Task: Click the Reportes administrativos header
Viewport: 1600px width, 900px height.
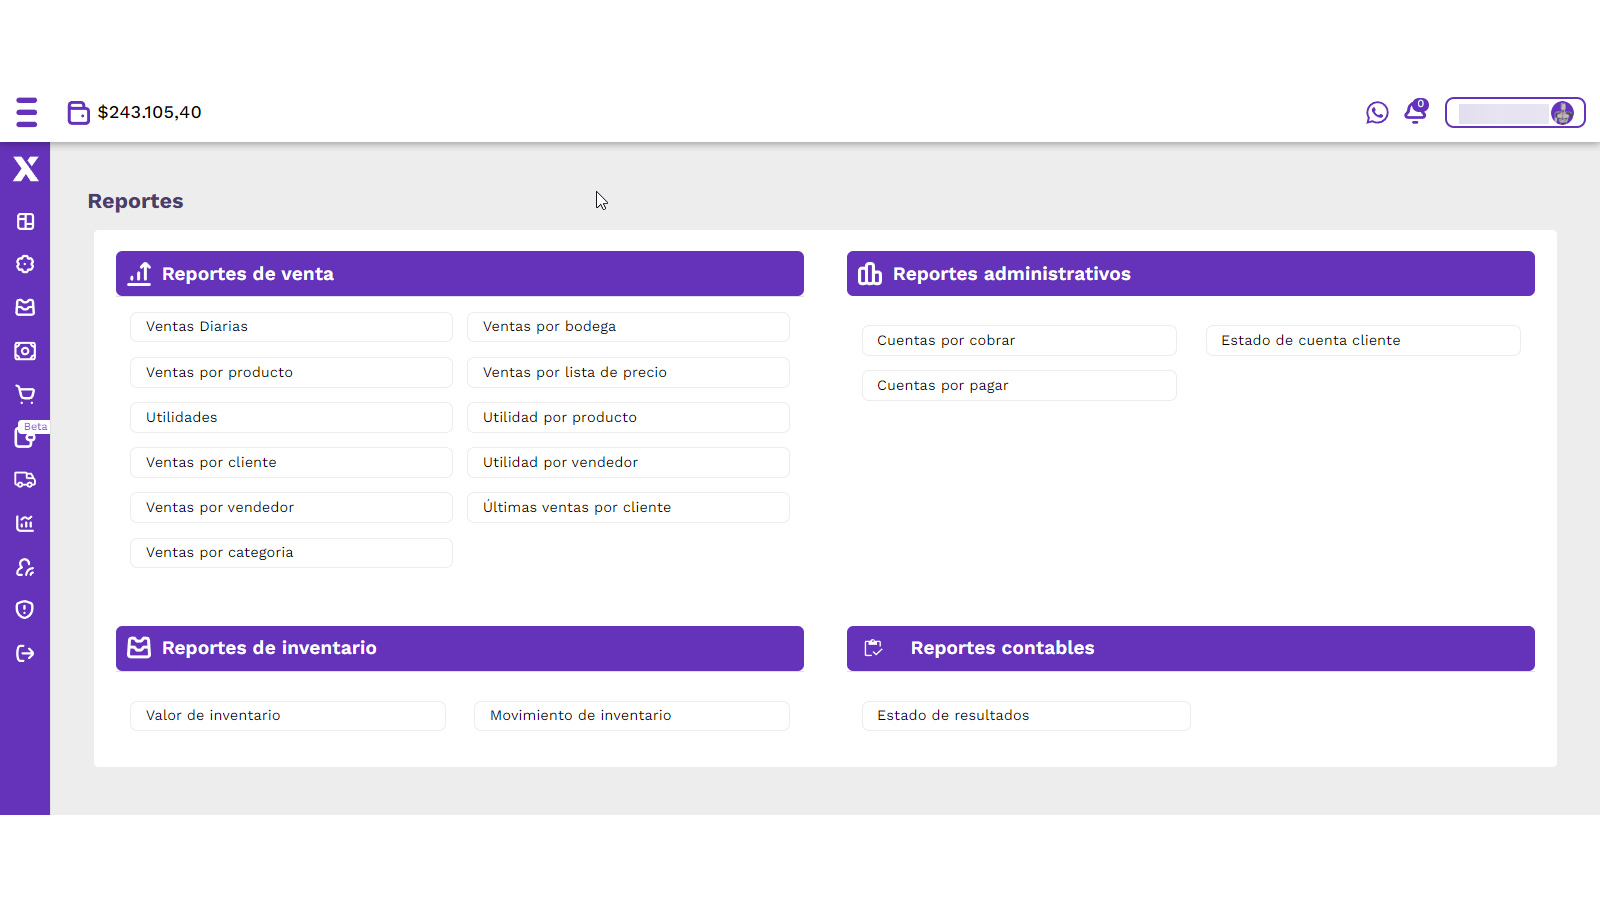Action: point(1191,273)
